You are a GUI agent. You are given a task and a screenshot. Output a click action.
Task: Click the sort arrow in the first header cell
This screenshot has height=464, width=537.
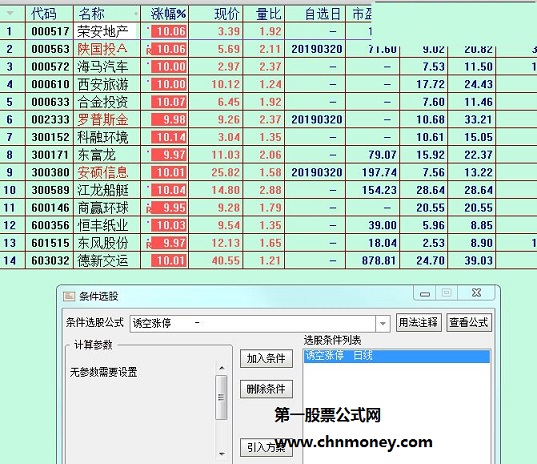point(10,13)
